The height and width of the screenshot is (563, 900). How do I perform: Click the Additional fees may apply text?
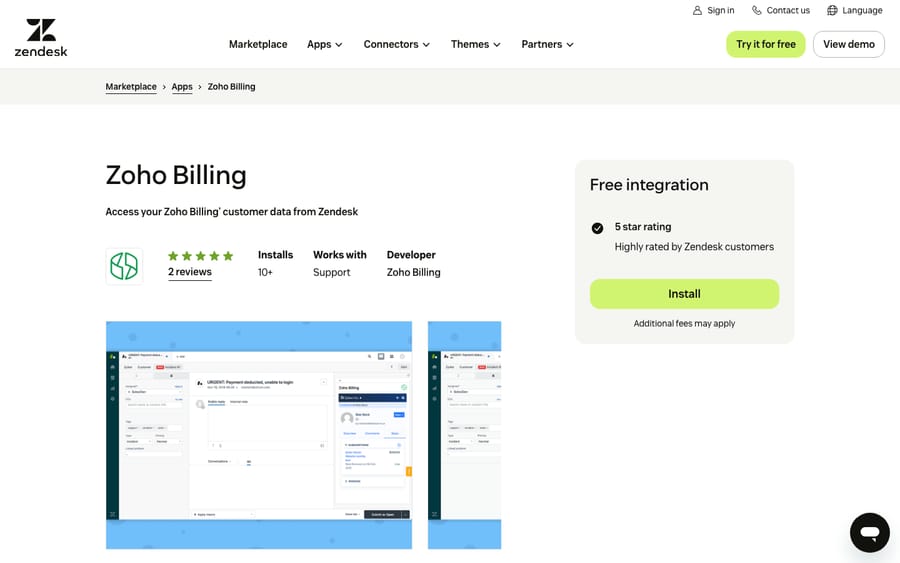pos(684,324)
